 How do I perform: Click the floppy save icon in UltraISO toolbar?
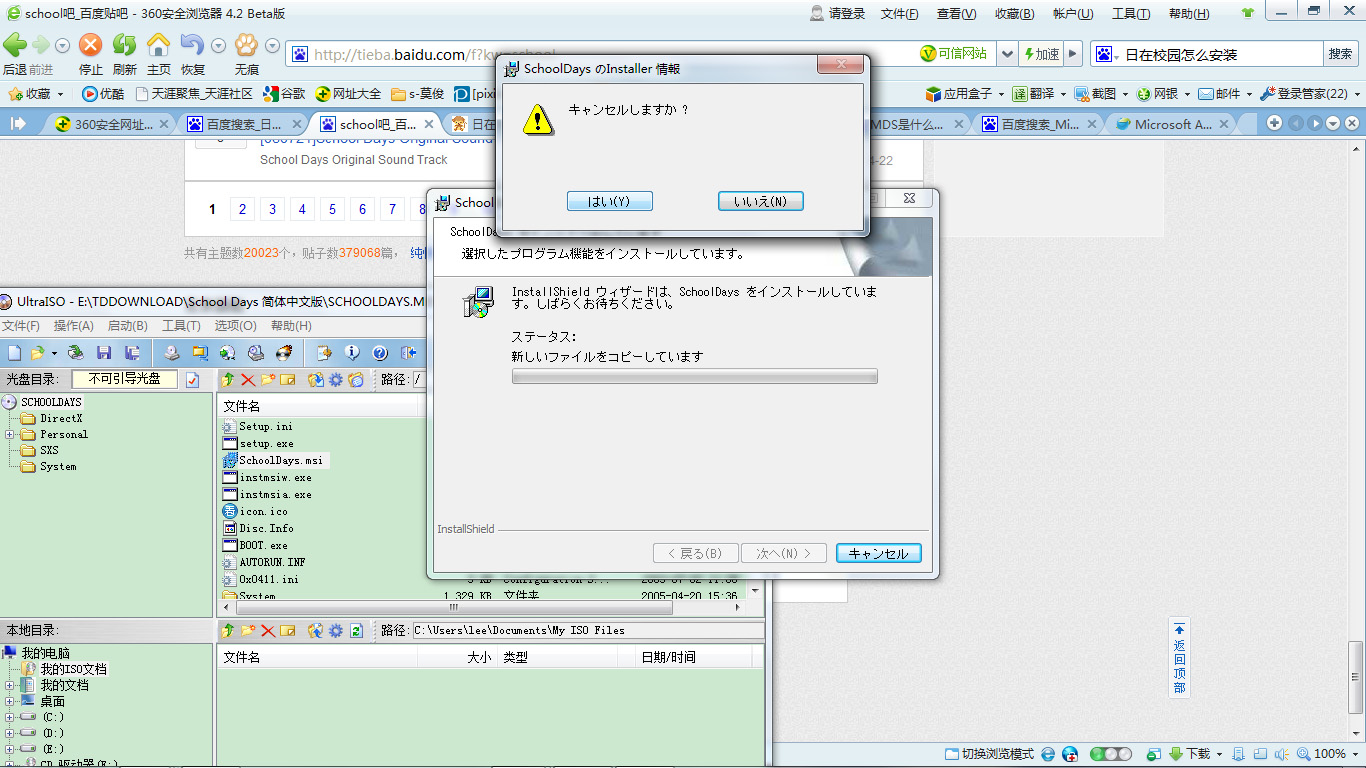104,353
